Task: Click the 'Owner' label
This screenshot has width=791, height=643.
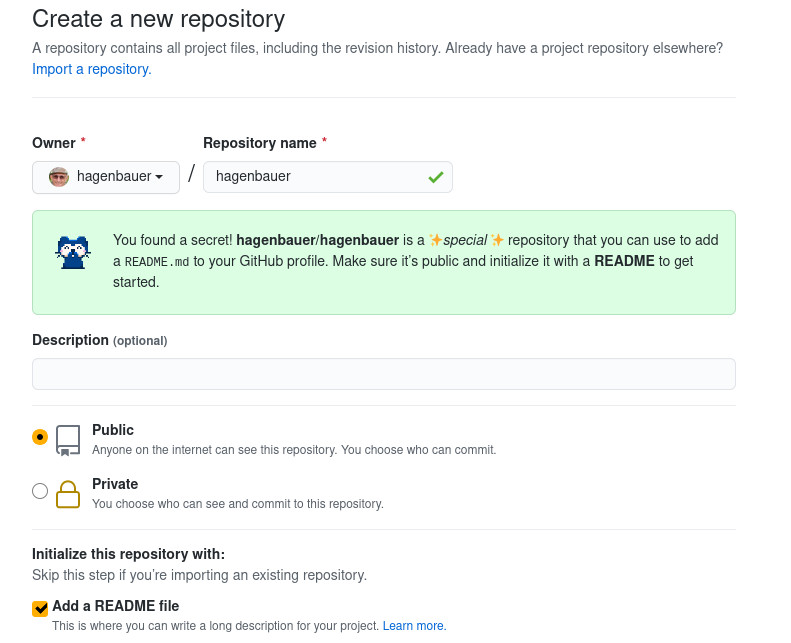Action: pyautogui.click(x=54, y=143)
